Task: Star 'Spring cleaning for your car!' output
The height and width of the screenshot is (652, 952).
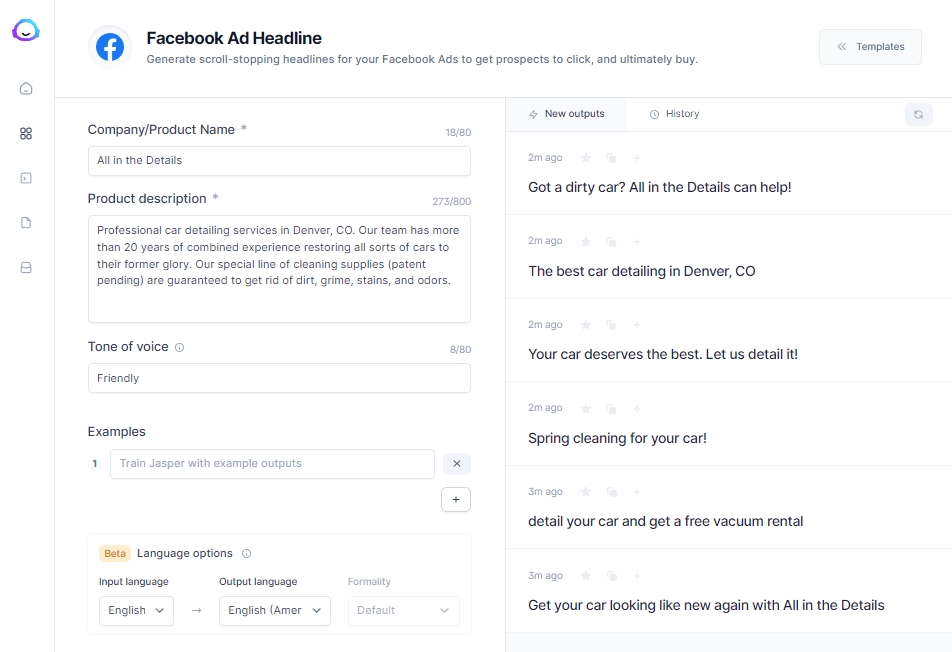Action: (x=586, y=409)
